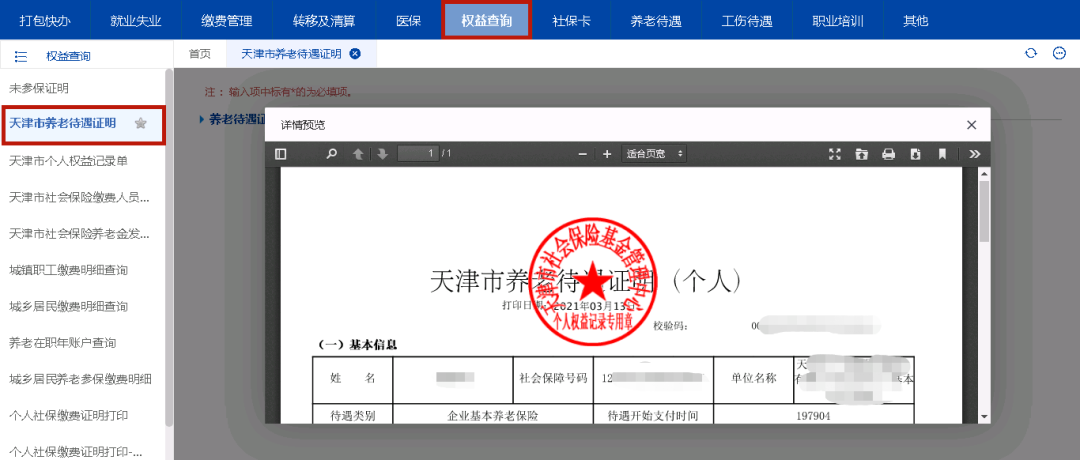Open the 工伤待遇 menu
The width and height of the screenshot is (1080, 460).
coord(747,20)
